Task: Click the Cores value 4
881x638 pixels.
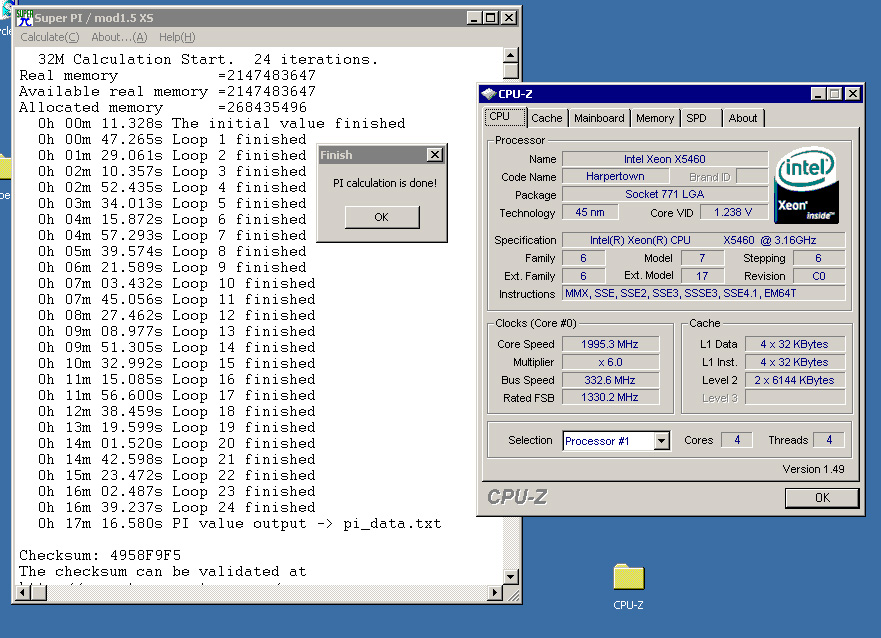Action: coord(737,440)
